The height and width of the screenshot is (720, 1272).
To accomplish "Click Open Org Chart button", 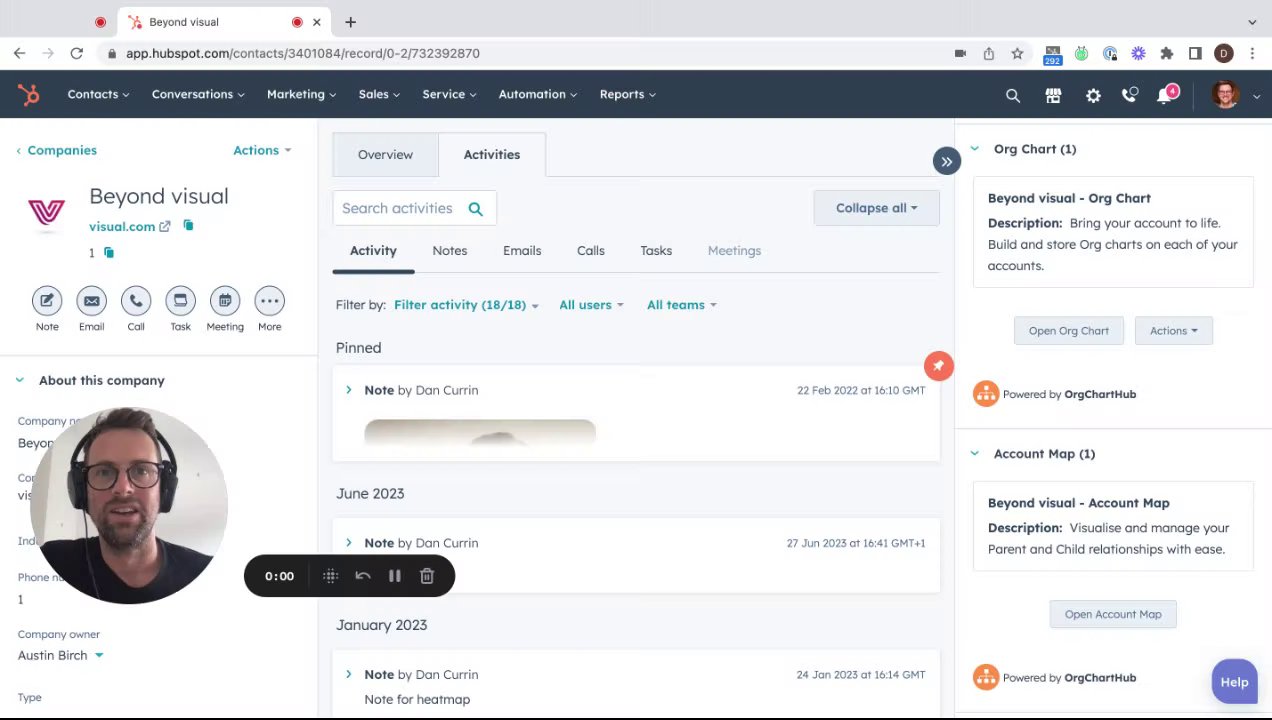I will coord(1069,331).
